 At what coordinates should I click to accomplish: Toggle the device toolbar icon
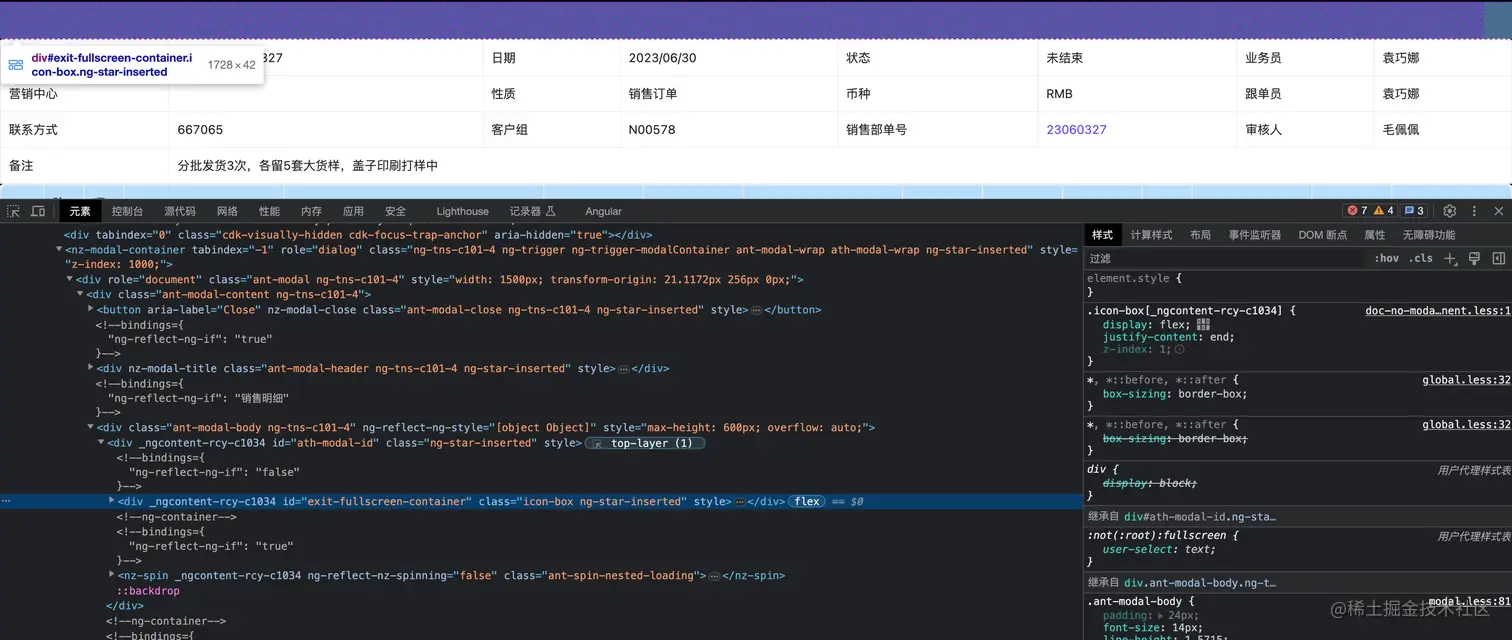(38, 211)
